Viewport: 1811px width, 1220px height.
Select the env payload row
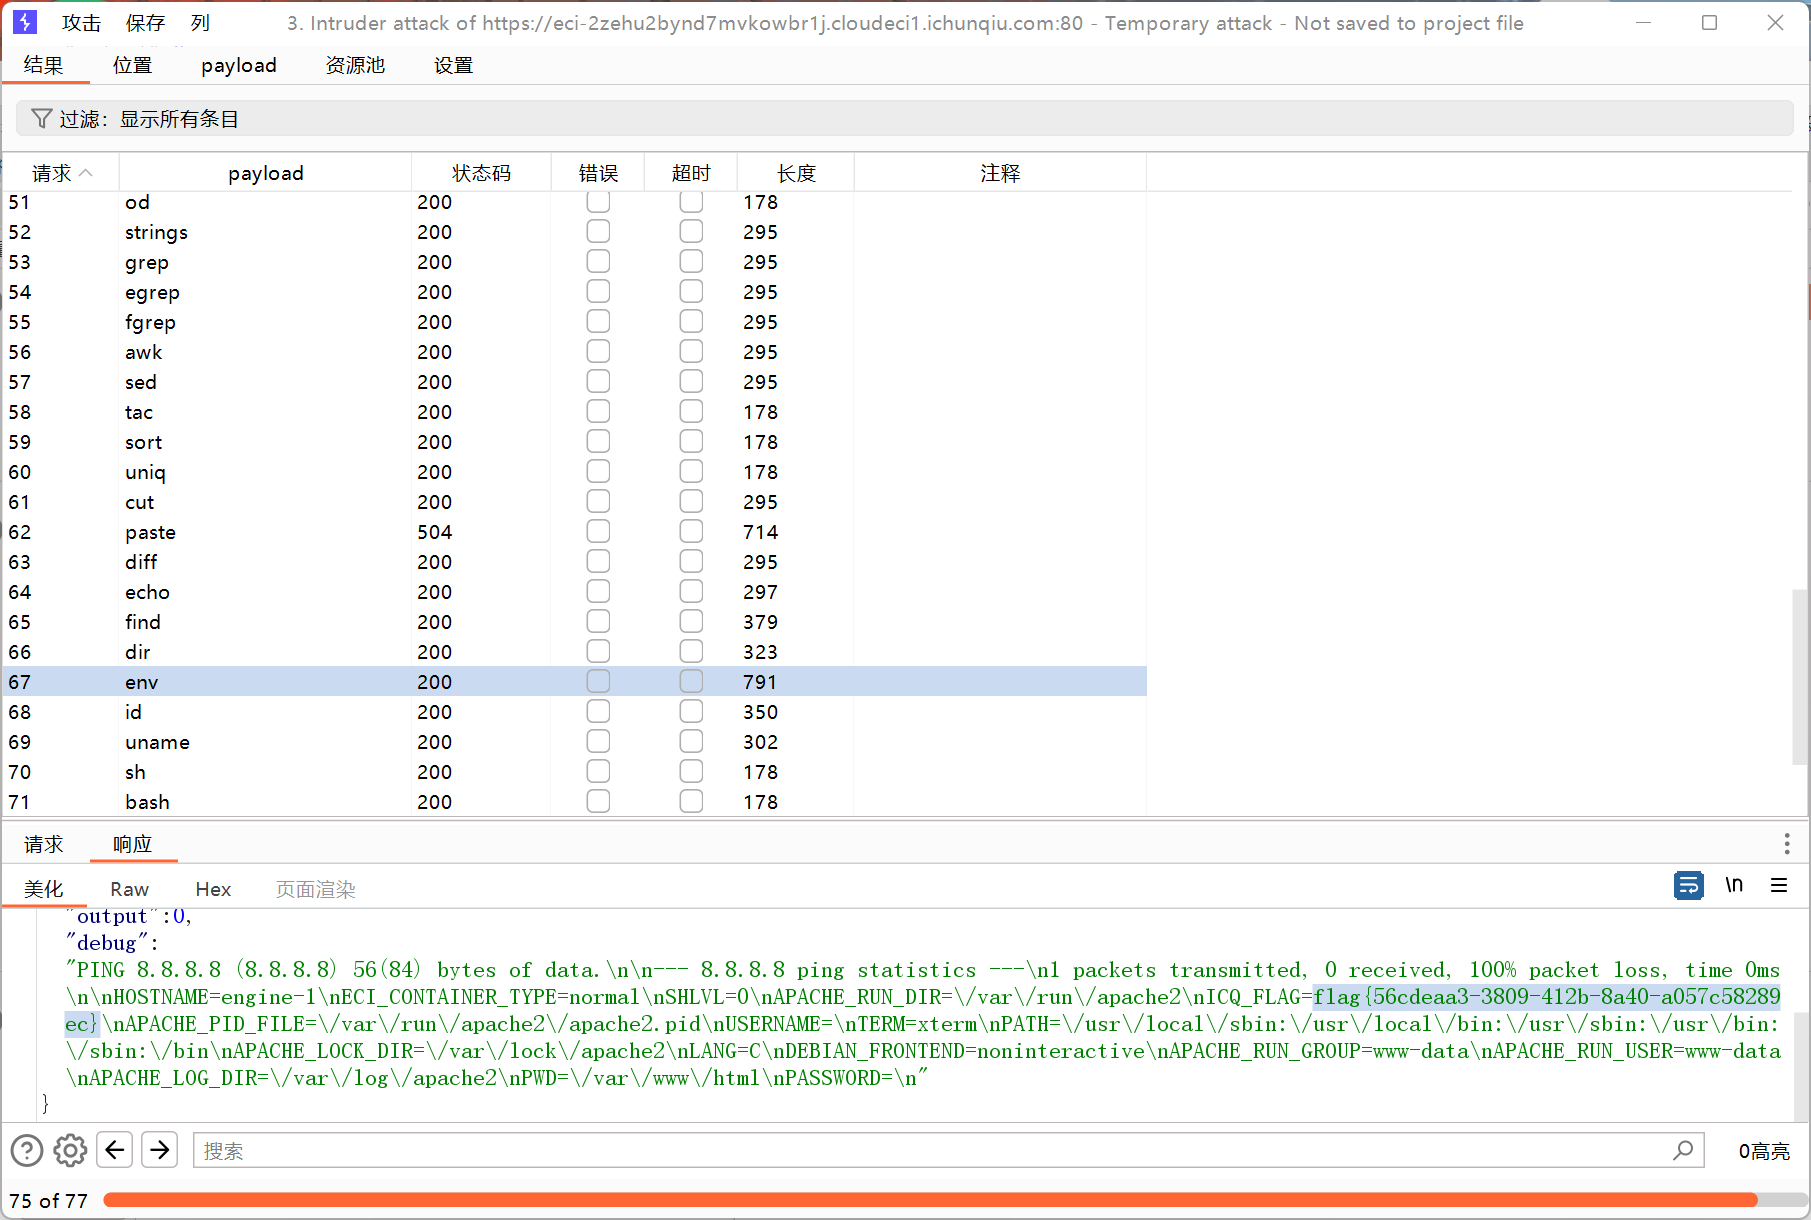(x=574, y=682)
